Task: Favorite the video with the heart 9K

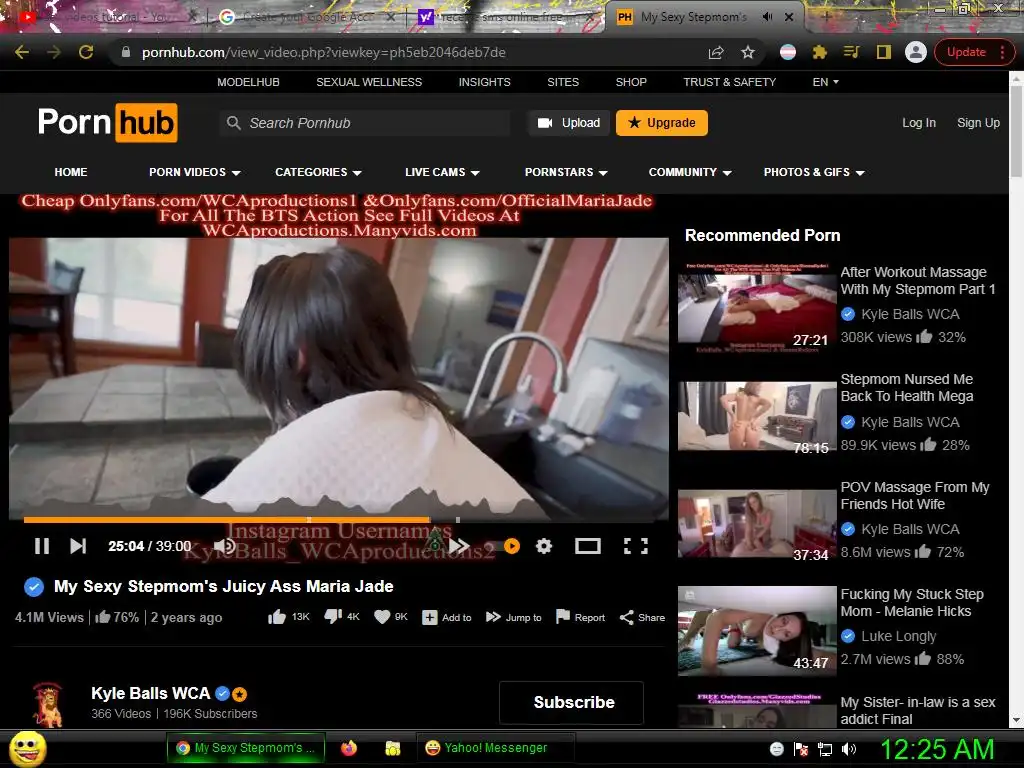Action: pos(391,617)
